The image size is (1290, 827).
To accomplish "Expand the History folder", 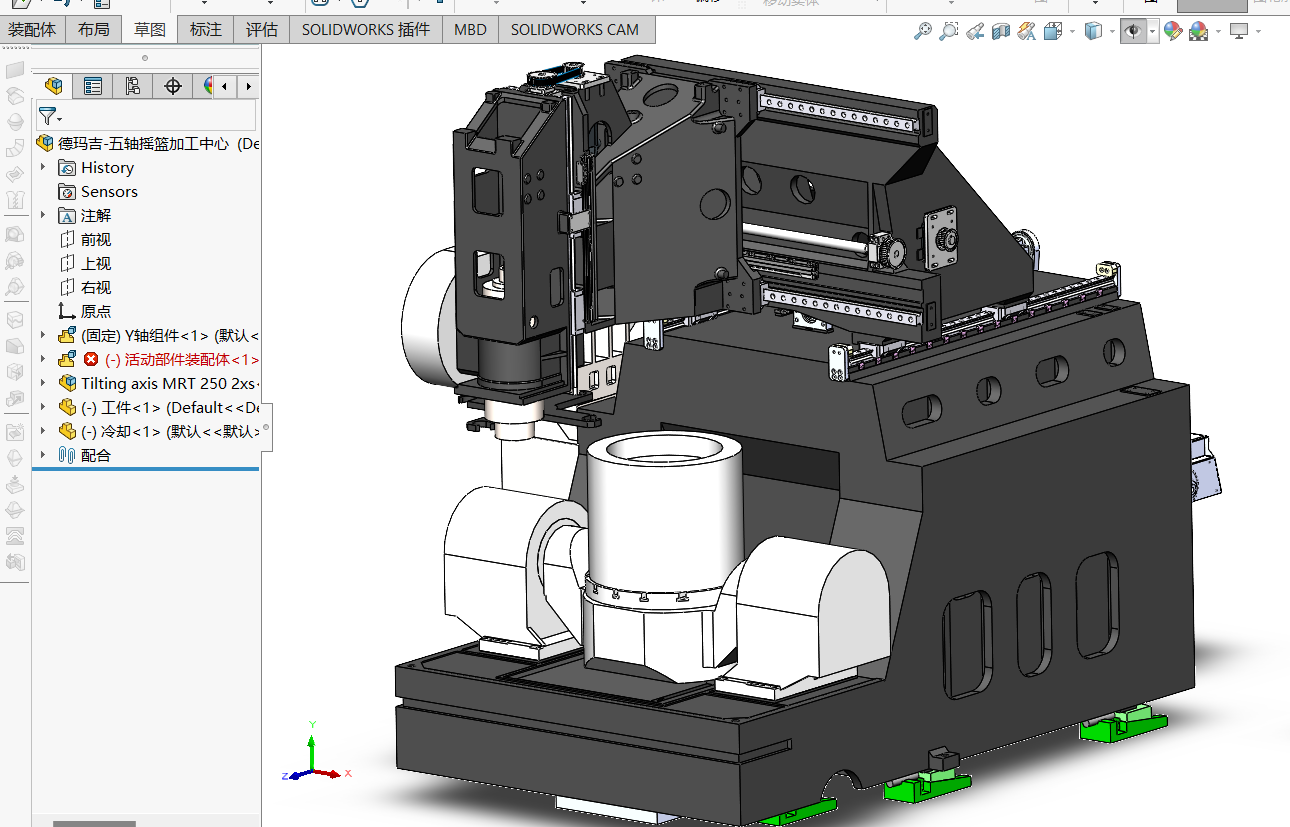I will (43, 168).
